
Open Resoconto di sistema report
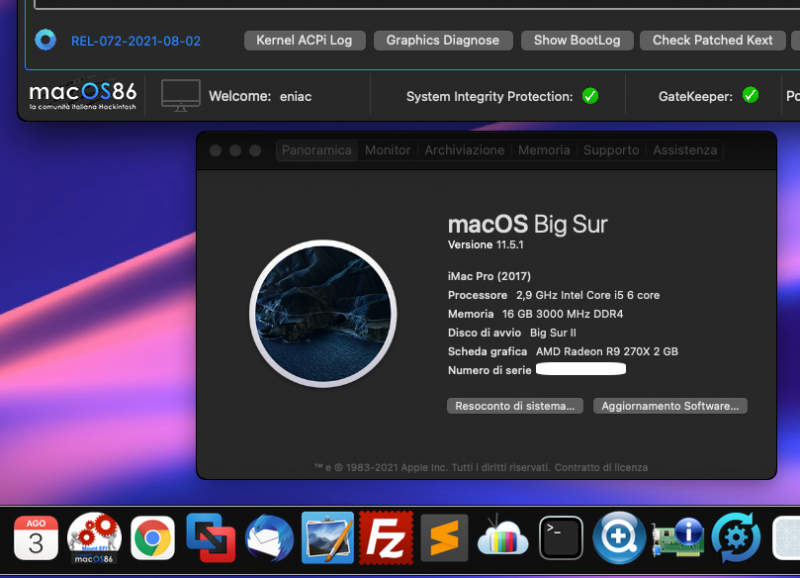515,406
